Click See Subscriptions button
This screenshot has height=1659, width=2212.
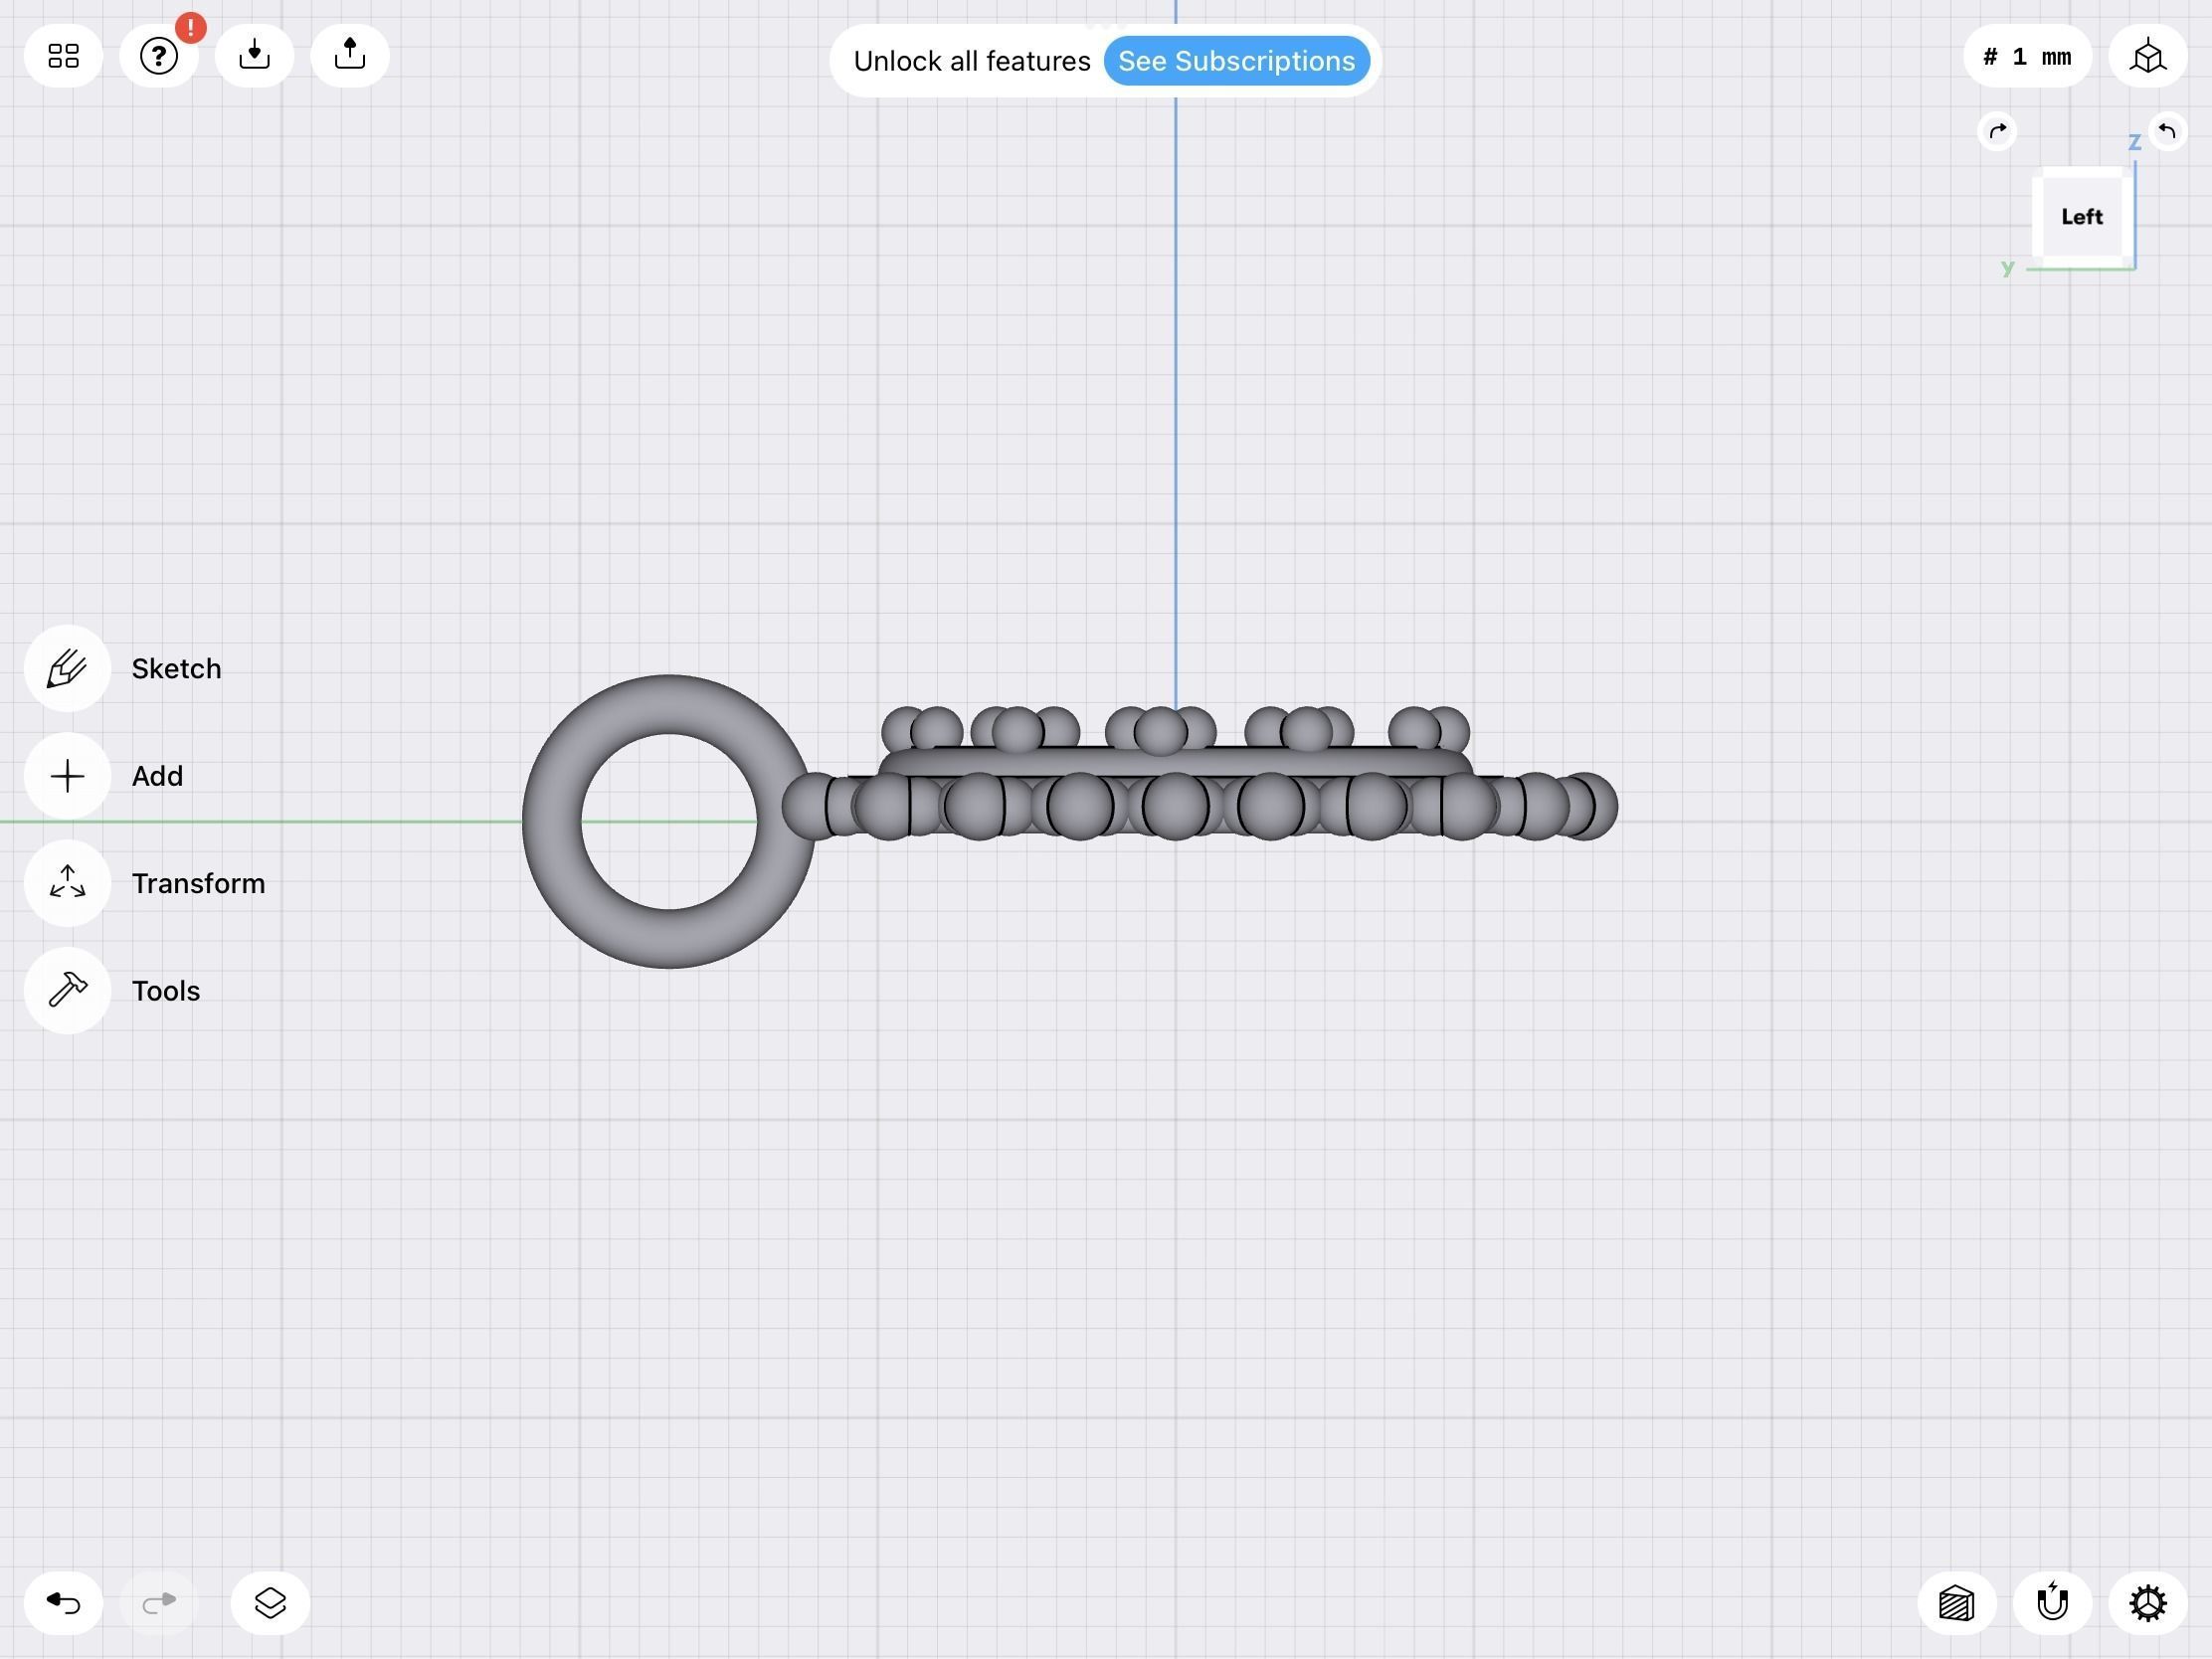(1236, 61)
